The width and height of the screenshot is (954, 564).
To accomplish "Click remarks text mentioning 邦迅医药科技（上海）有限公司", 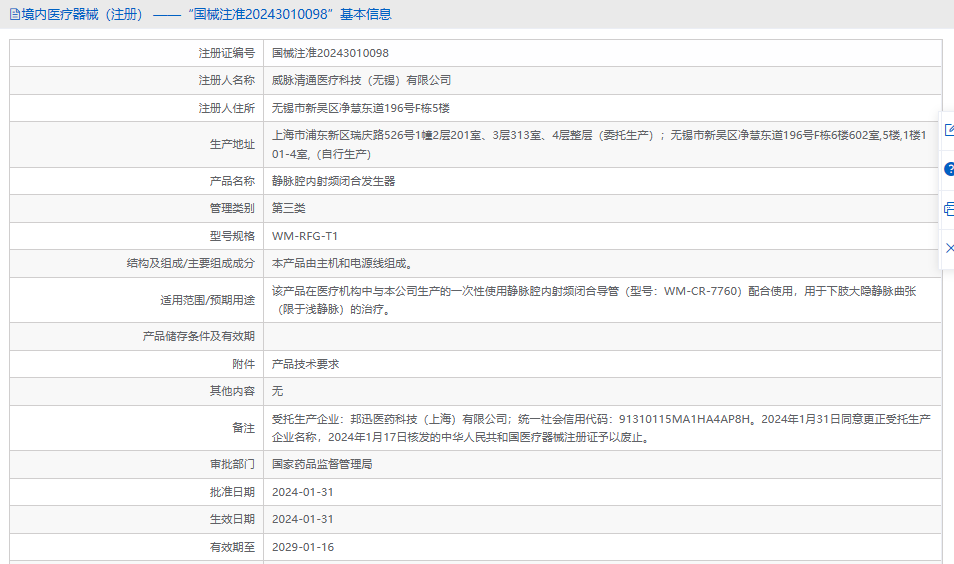I will coord(601,428).
